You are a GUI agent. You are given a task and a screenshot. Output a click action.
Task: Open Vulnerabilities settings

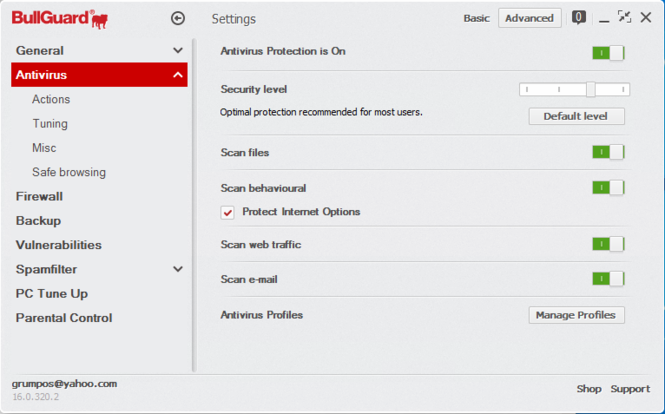59,245
